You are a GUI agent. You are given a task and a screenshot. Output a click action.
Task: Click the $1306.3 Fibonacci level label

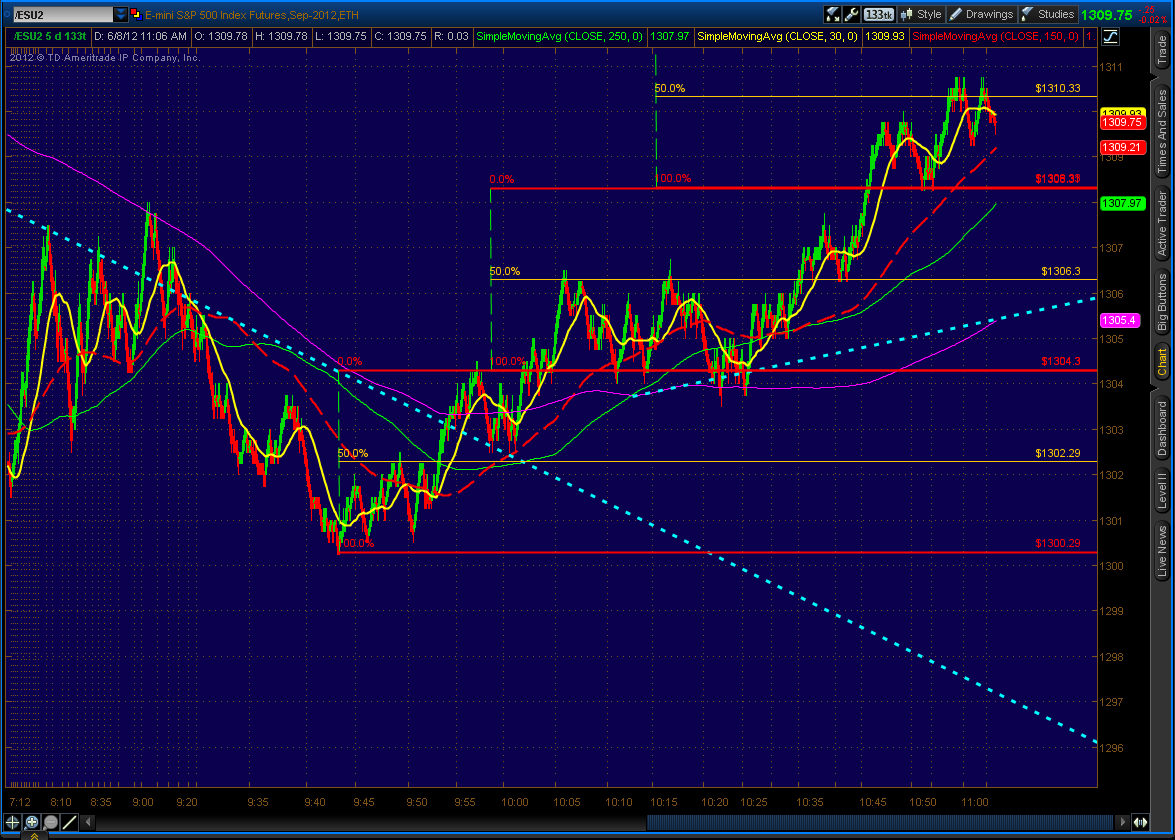point(1060,271)
